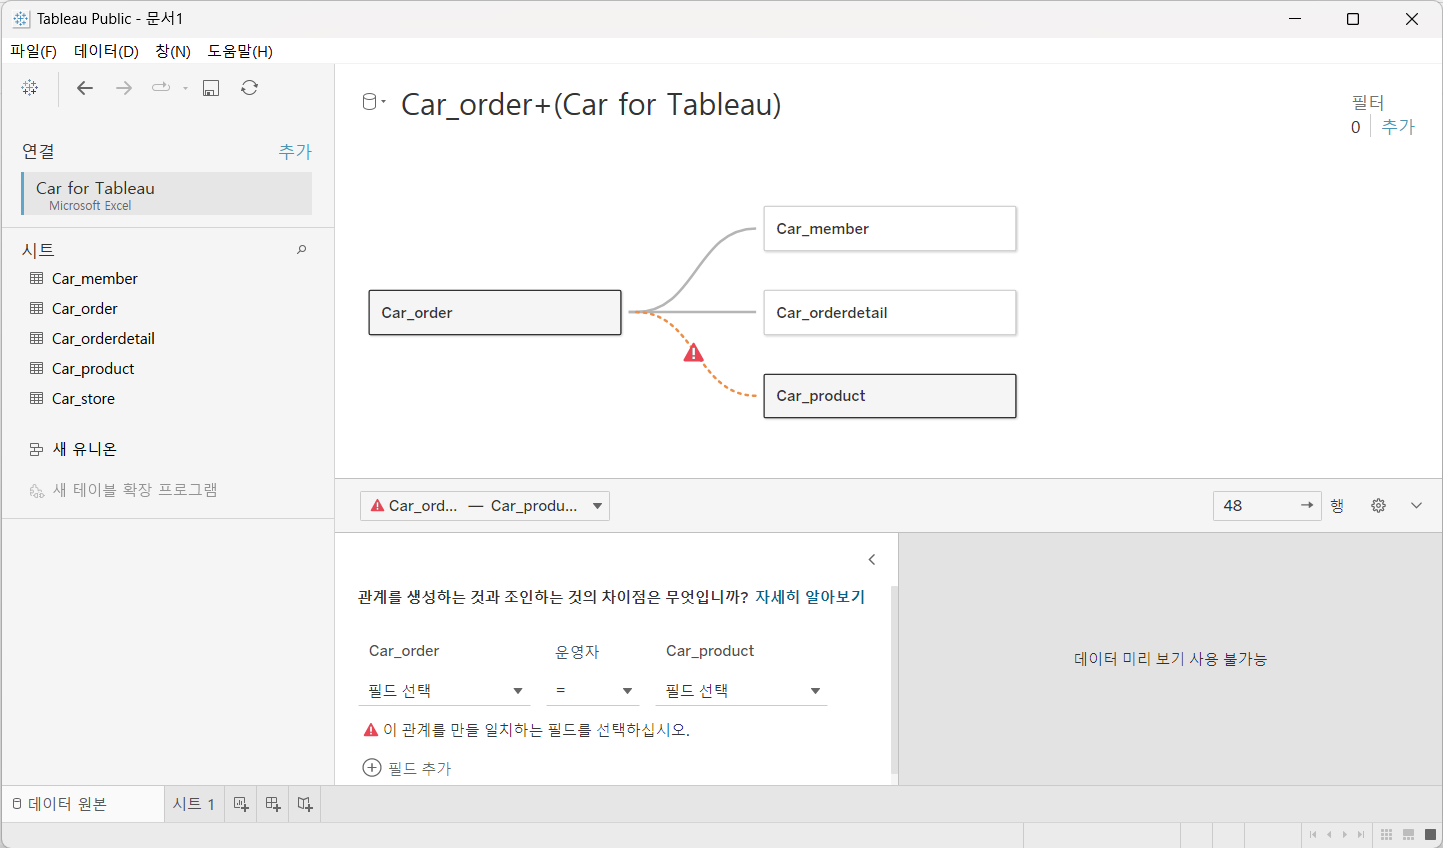Click new worksheet icon at bottom
Image resolution: width=1443 pixels, height=848 pixels.
pyautogui.click(x=241, y=804)
